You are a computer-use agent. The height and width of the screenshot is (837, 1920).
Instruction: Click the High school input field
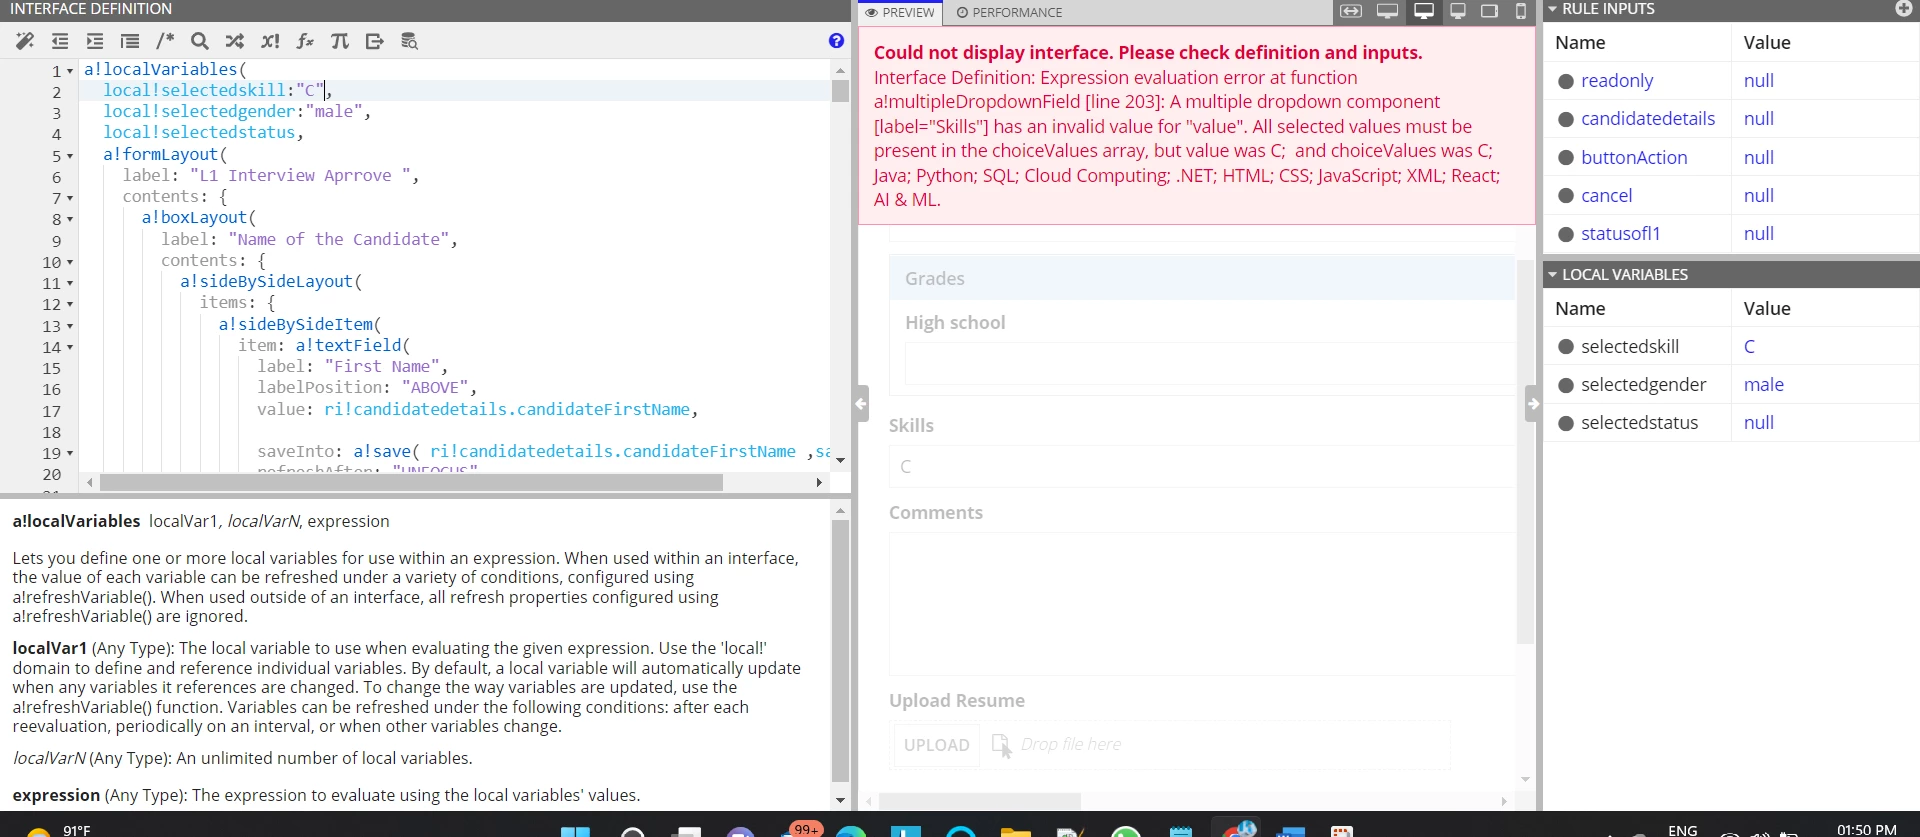click(1210, 364)
